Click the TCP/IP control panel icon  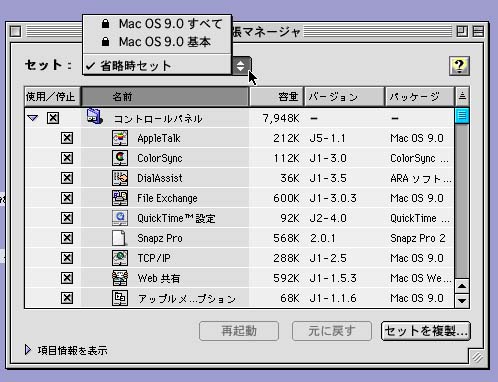(120, 258)
